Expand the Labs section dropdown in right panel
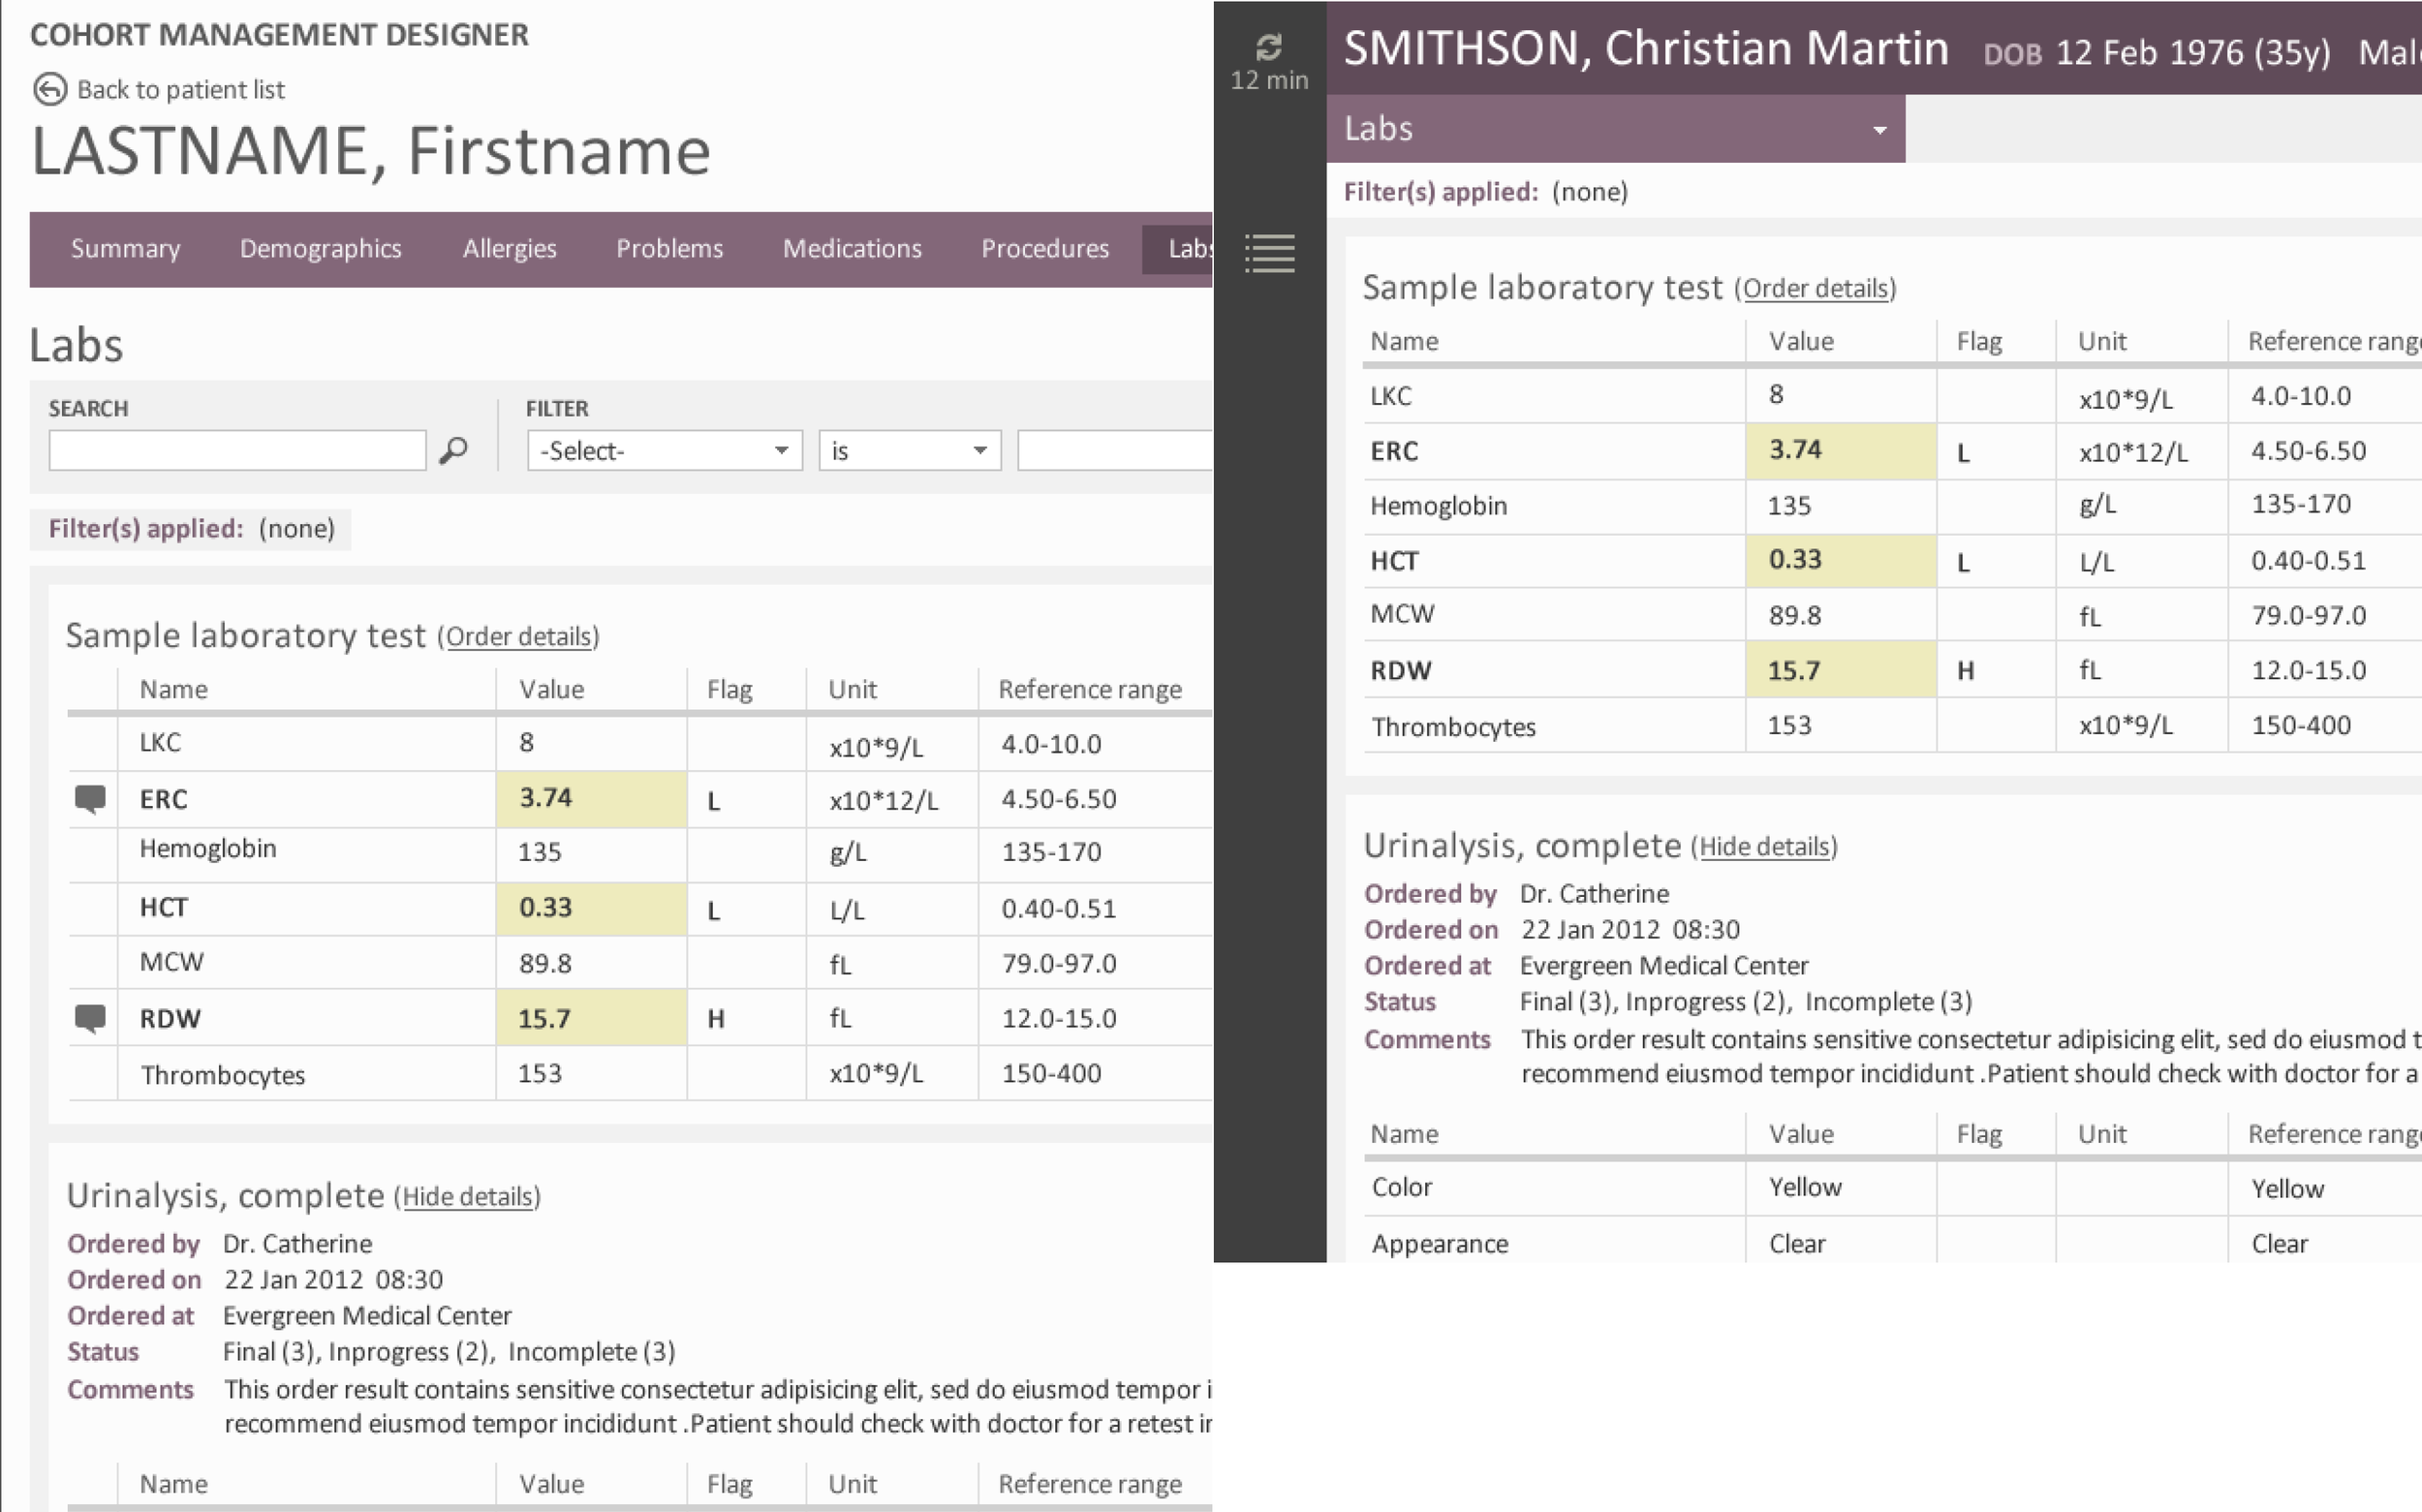2422x1512 pixels. 1616,129
